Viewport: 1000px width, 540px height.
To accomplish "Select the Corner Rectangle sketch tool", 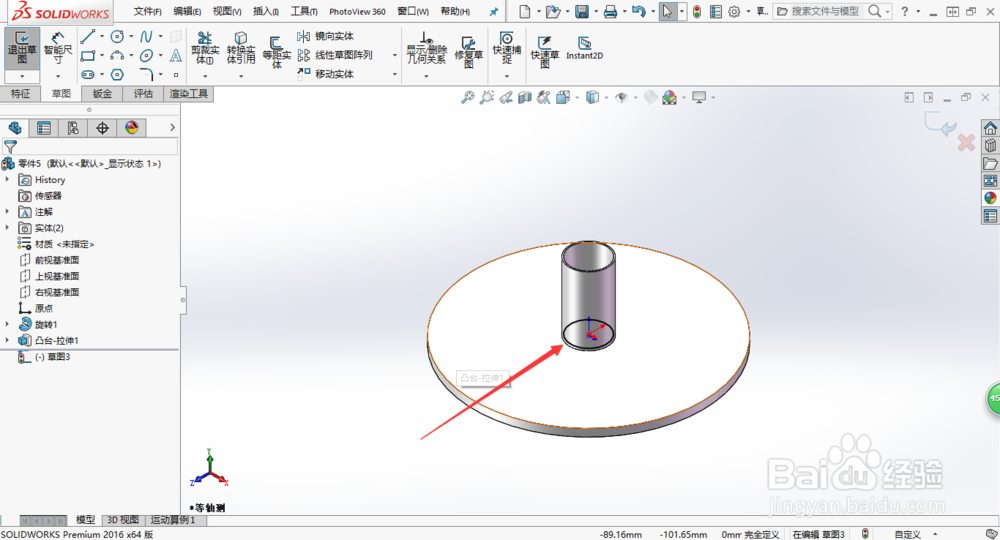I will click(88, 55).
